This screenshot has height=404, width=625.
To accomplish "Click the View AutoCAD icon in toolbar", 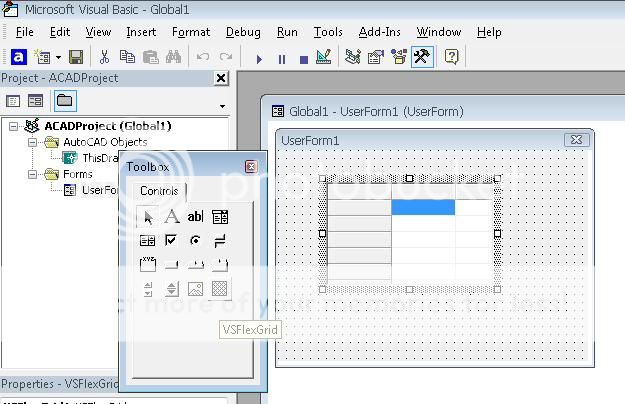I will [x=18, y=57].
